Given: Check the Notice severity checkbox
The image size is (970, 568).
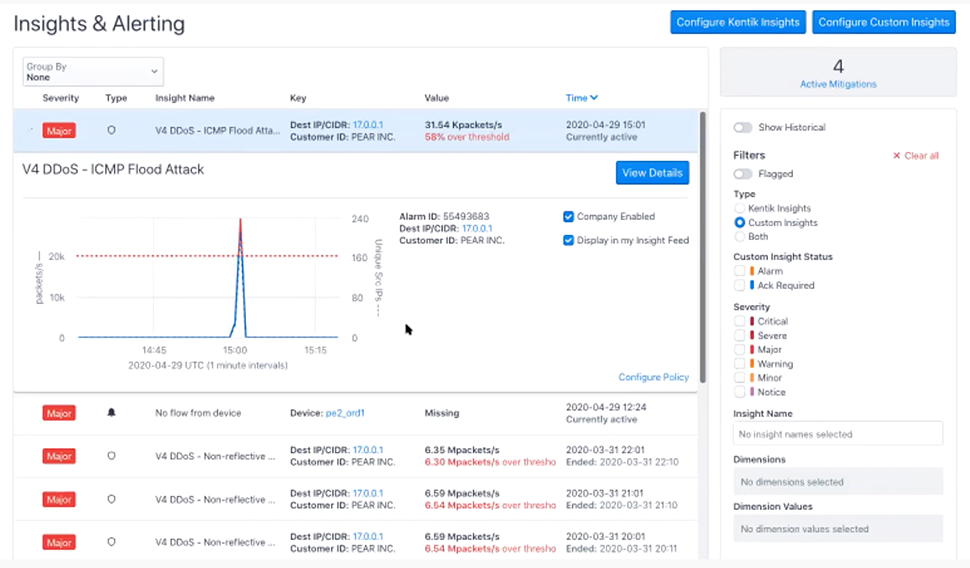Looking at the screenshot, I should pyautogui.click(x=739, y=392).
